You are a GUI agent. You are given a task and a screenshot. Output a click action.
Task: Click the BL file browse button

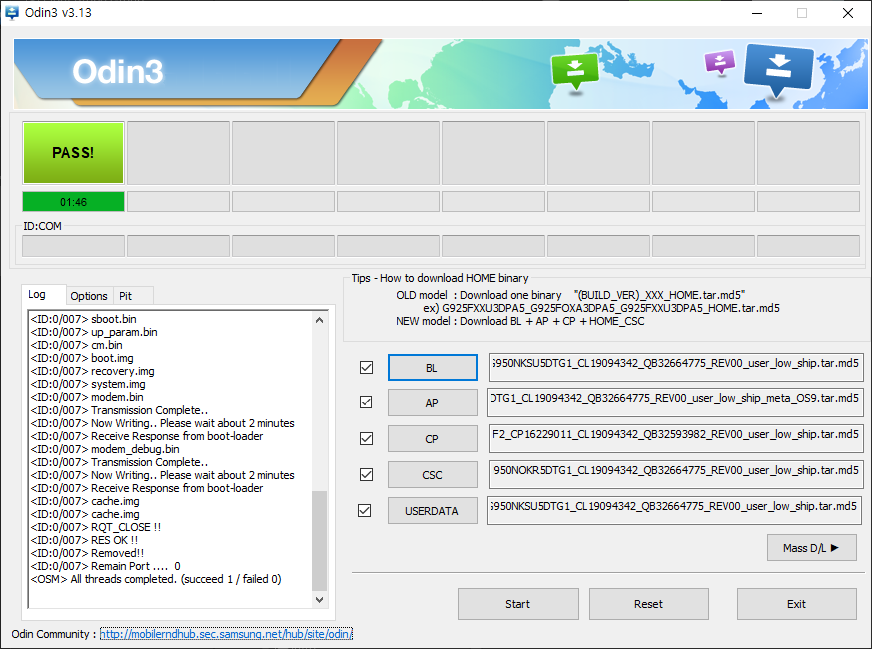tap(433, 368)
